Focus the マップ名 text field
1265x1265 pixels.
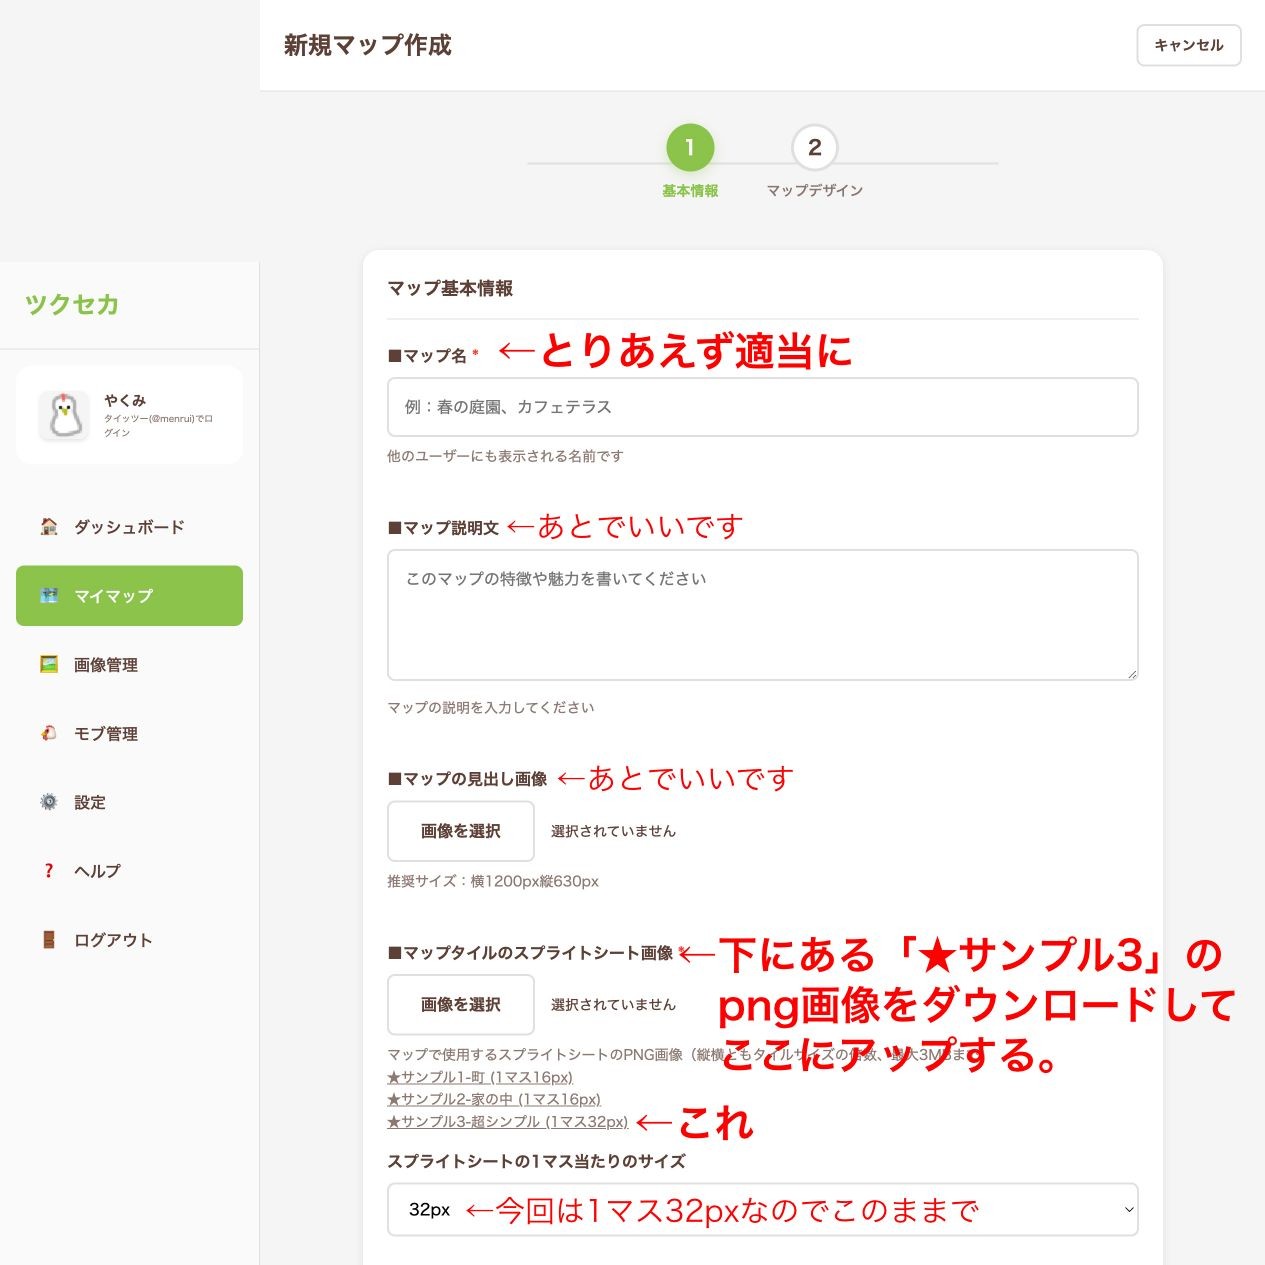pyautogui.click(x=762, y=407)
